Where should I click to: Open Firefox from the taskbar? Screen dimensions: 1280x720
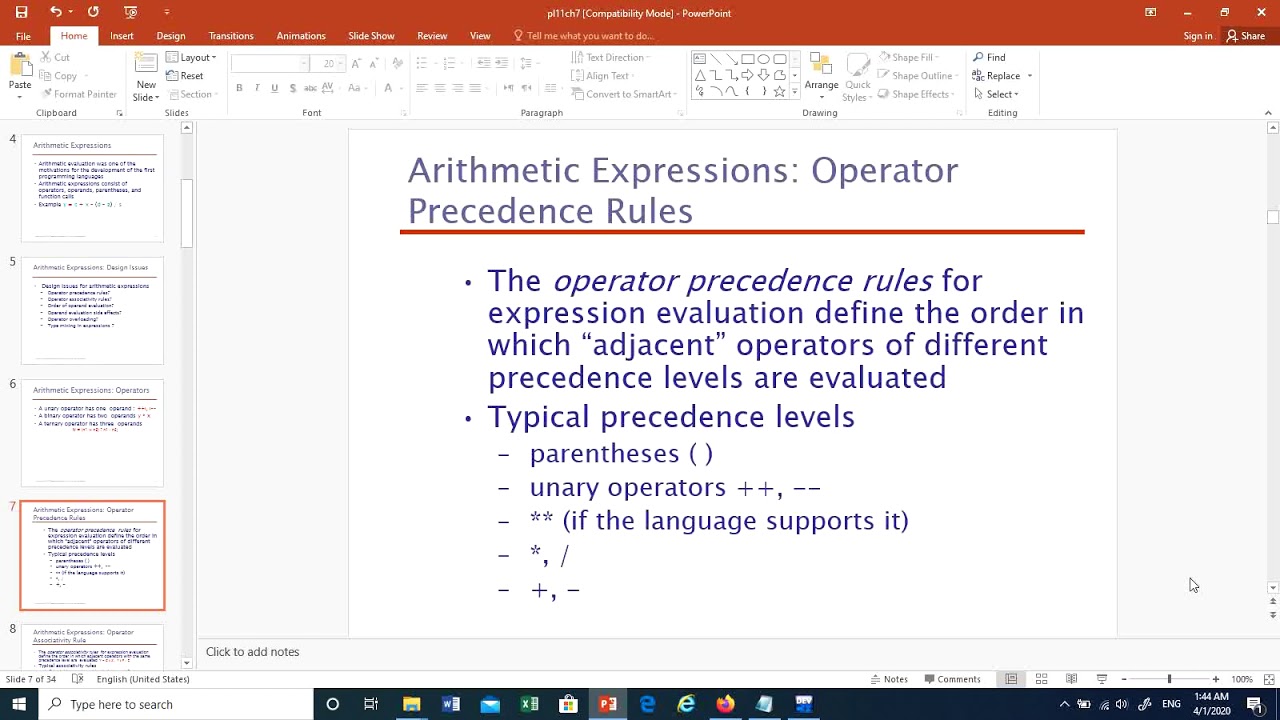tap(725, 704)
